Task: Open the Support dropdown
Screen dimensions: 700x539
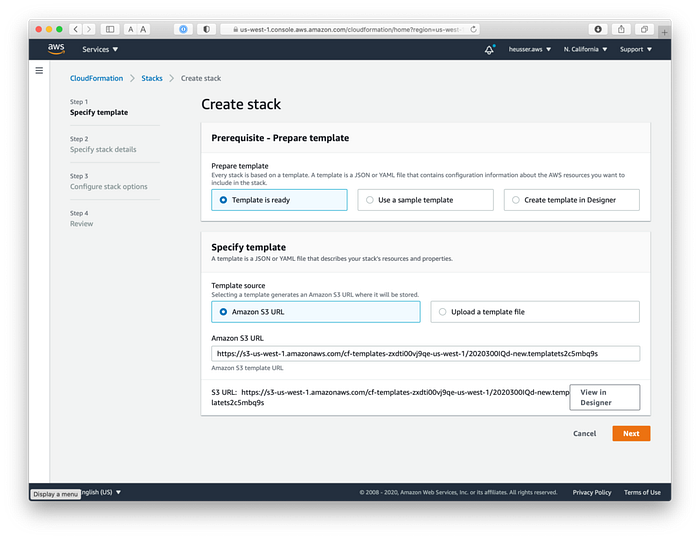Action: [x=636, y=50]
